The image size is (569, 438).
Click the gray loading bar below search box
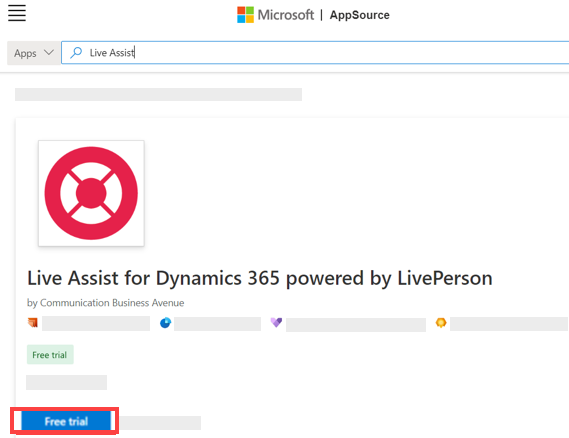158,94
